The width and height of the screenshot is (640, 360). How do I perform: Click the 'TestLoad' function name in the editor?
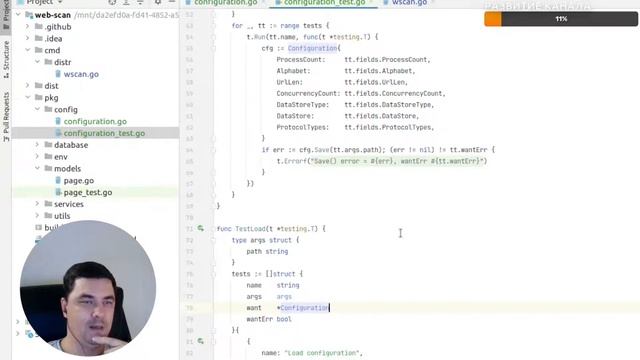(x=250, y=229)
